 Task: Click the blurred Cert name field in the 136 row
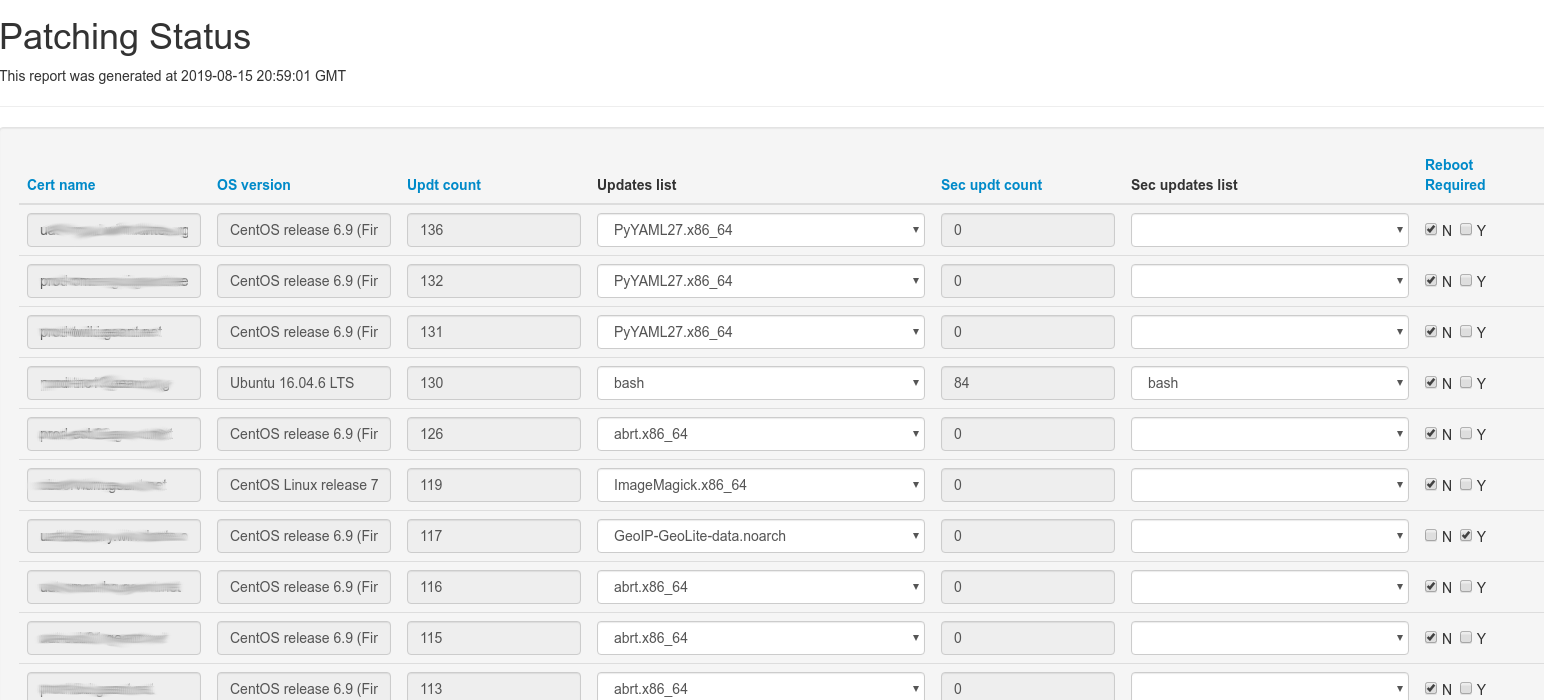pos(114,230)
